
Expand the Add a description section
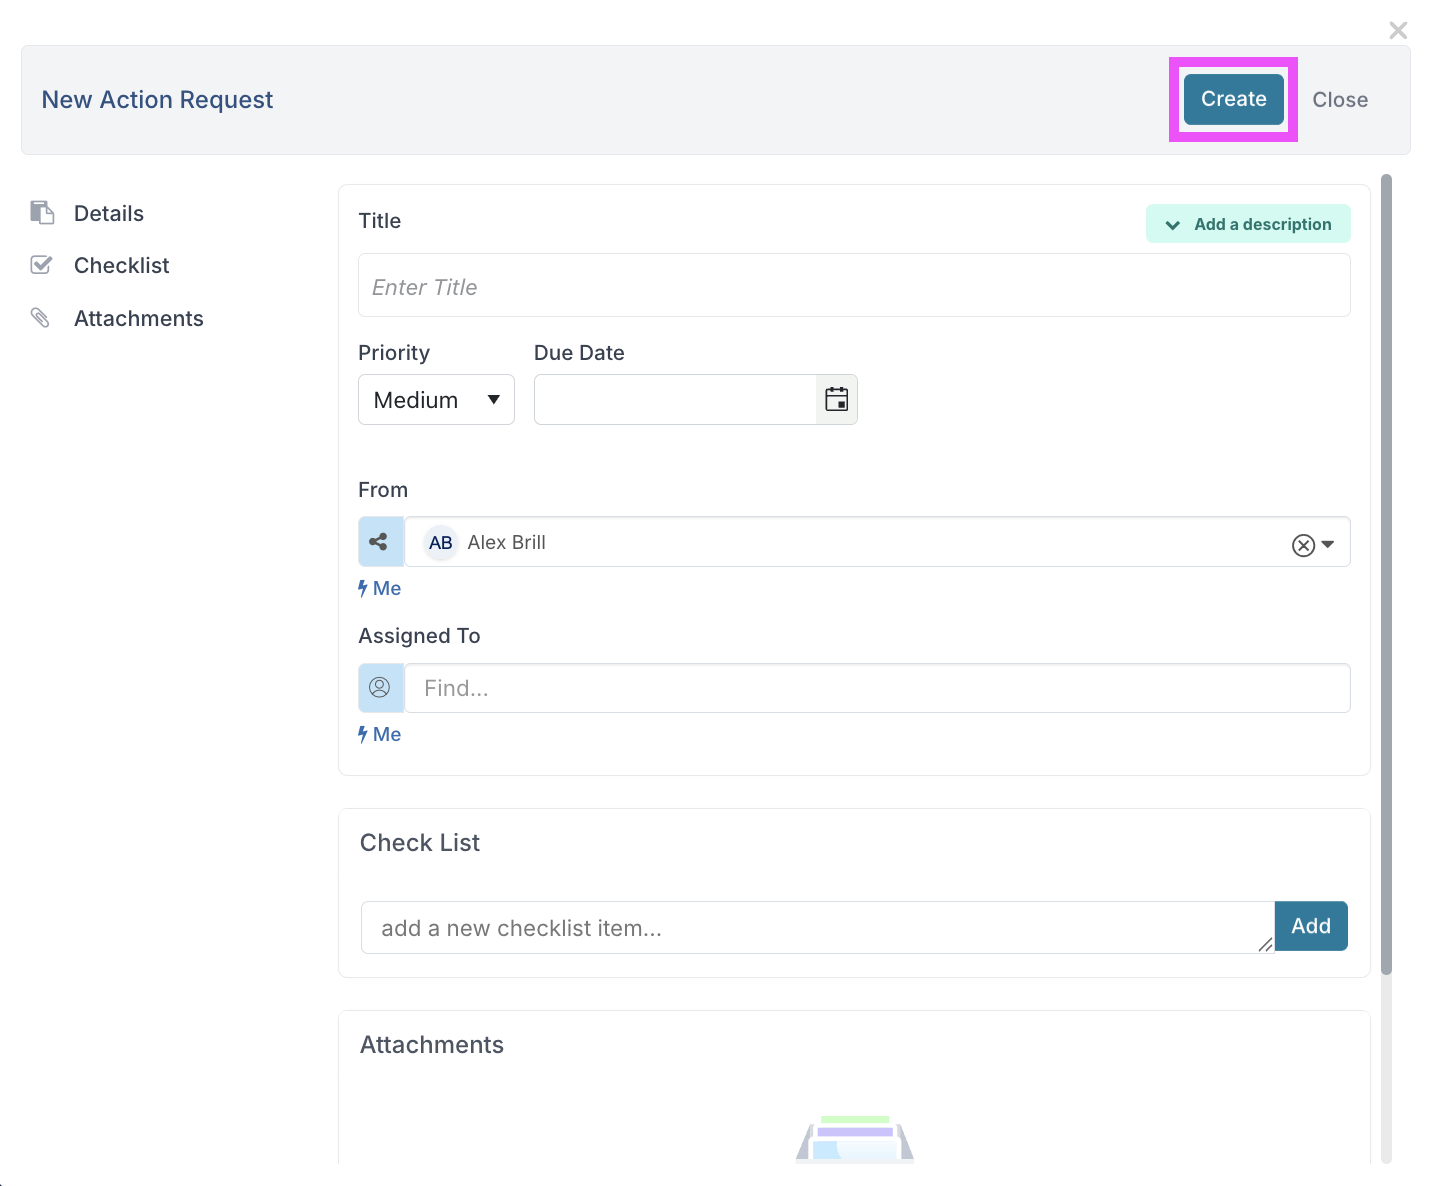coord(1248,224)
